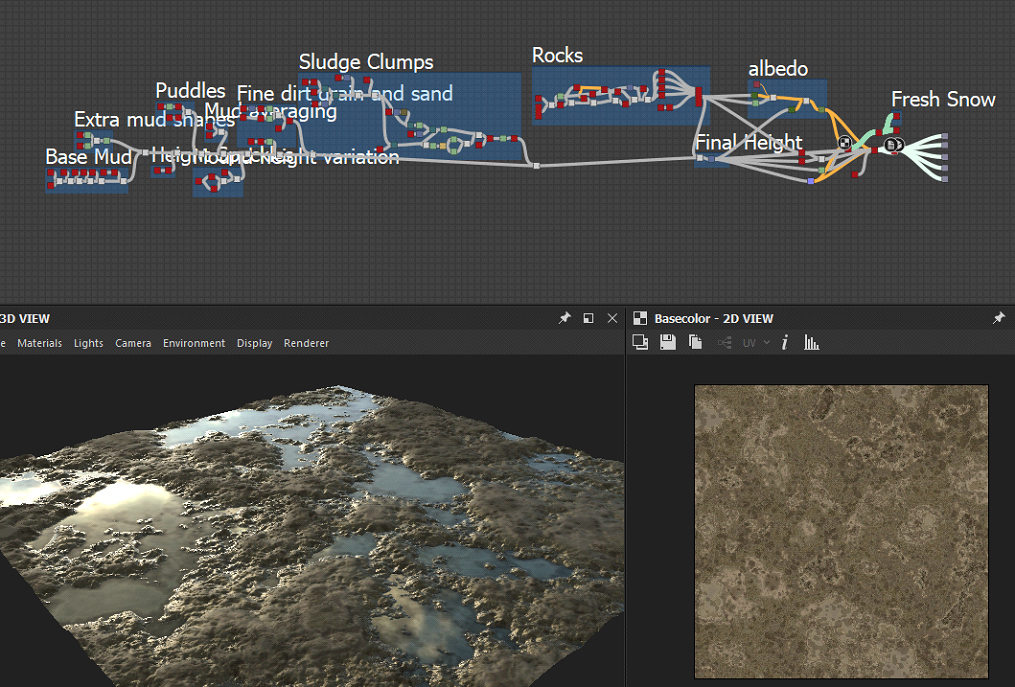Open the Renderer menu
Image resolution: width=1015 pixels, height=687 pixels.
coord(306,343)
